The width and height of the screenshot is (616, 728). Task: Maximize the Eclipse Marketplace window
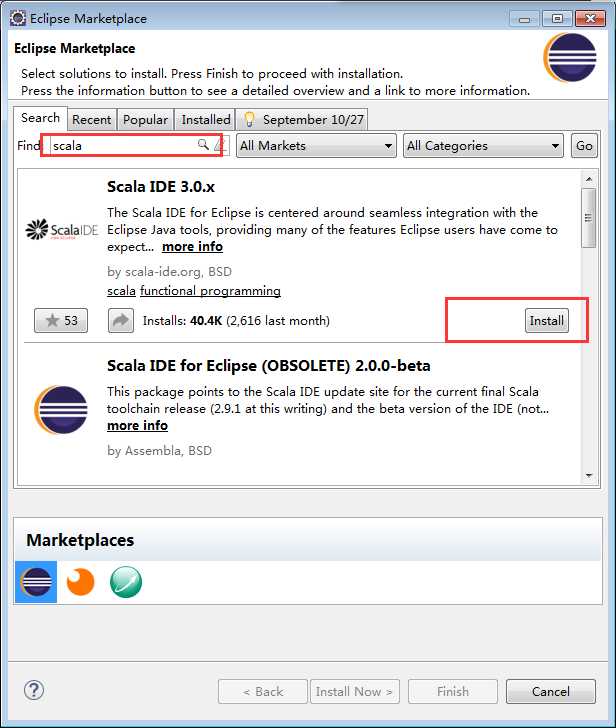click(558, 19)
